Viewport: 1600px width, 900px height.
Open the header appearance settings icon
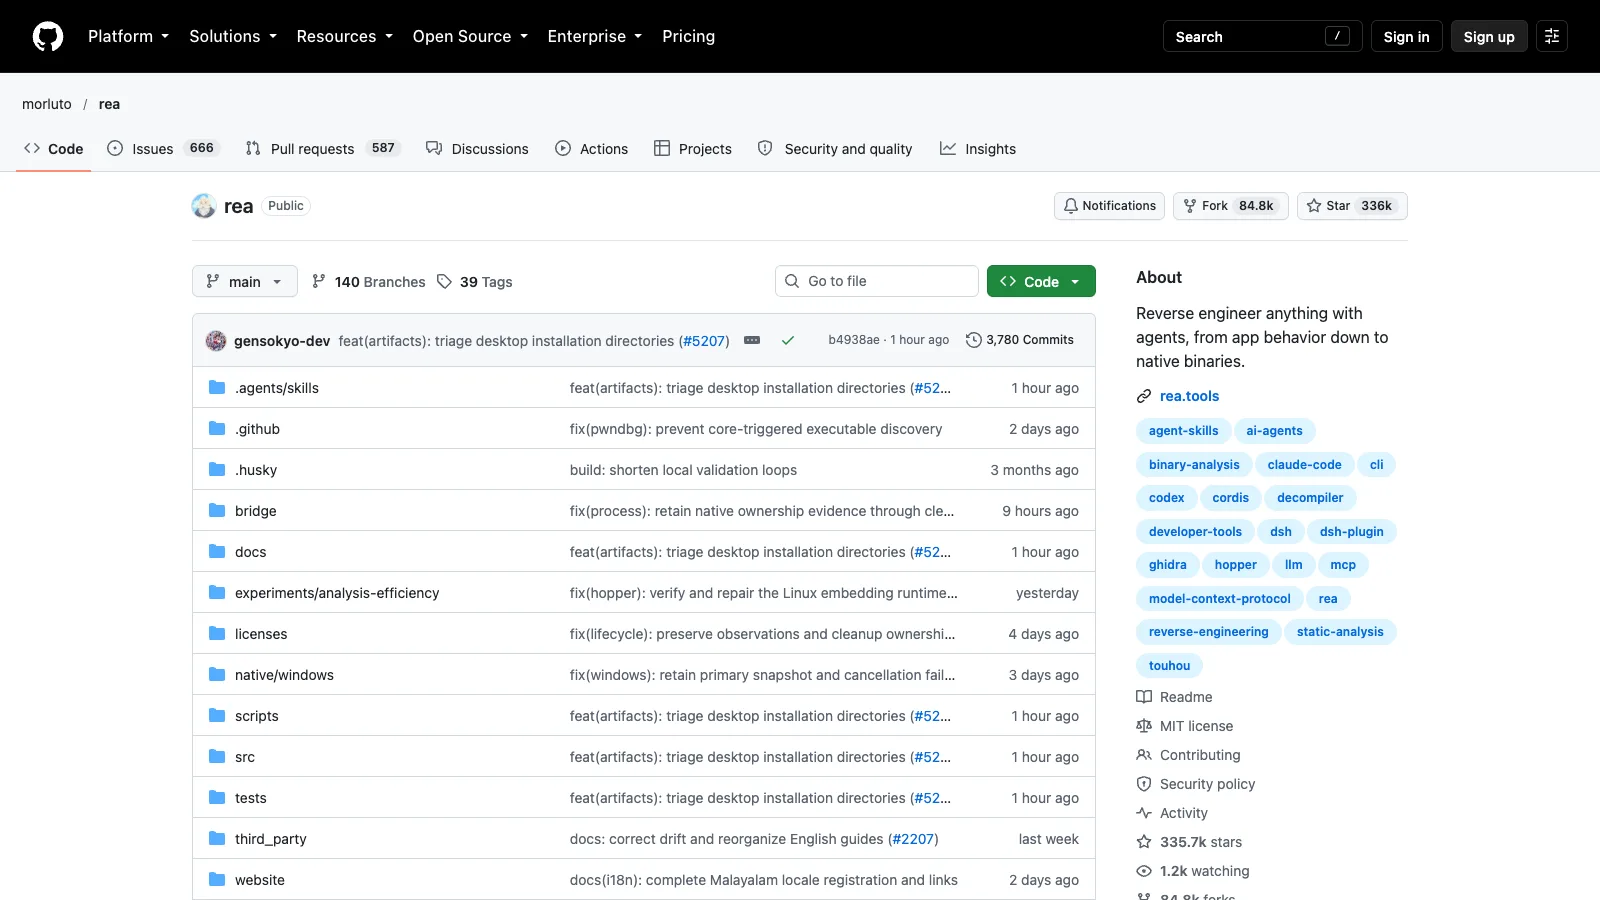click(x=1552, y=37)
